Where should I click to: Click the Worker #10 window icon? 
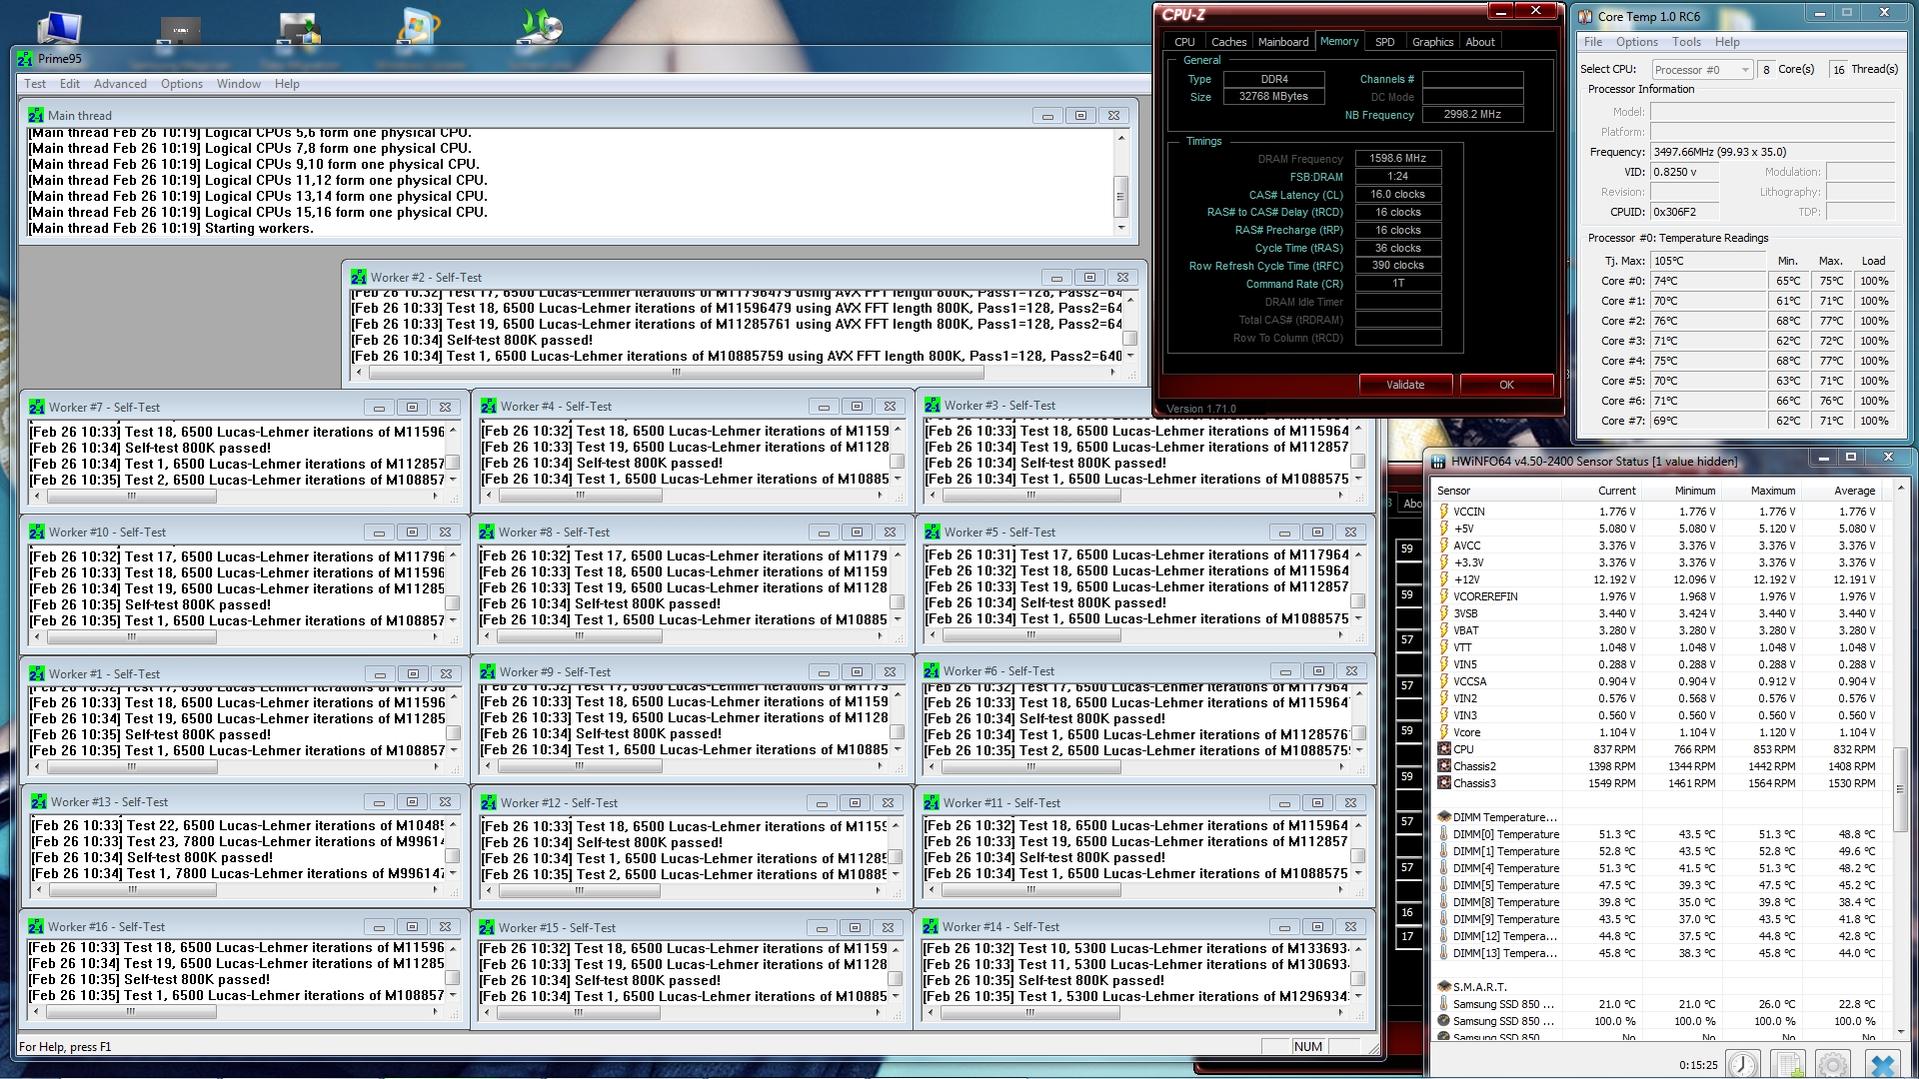pos(37,532)
